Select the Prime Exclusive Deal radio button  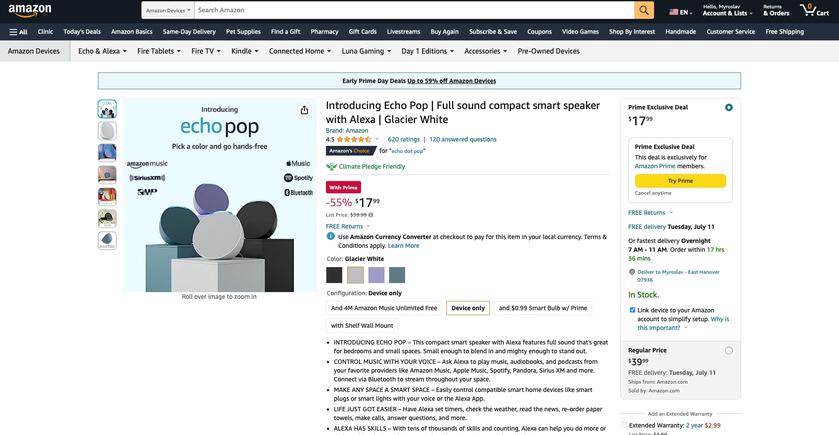pos(728,107)
